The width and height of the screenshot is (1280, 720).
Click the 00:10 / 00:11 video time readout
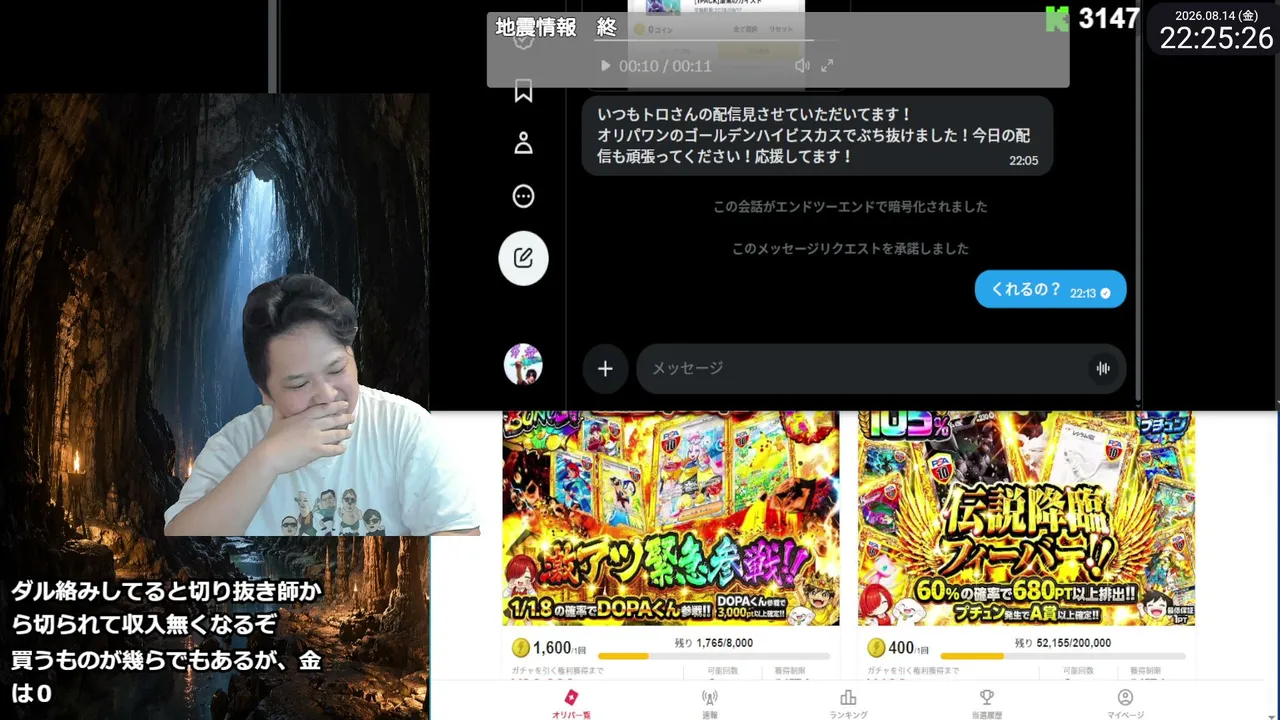[x=665, y=66]
